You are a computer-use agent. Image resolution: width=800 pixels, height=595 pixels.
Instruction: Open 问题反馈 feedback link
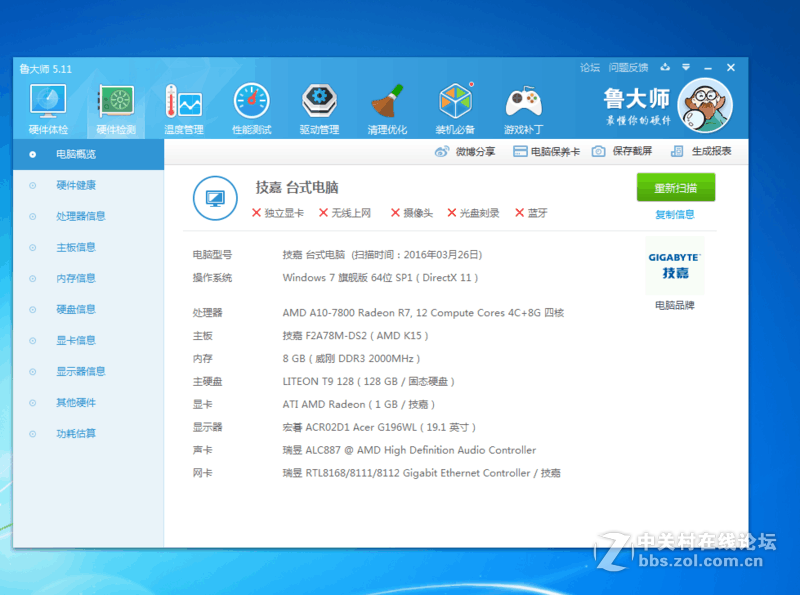628,67
